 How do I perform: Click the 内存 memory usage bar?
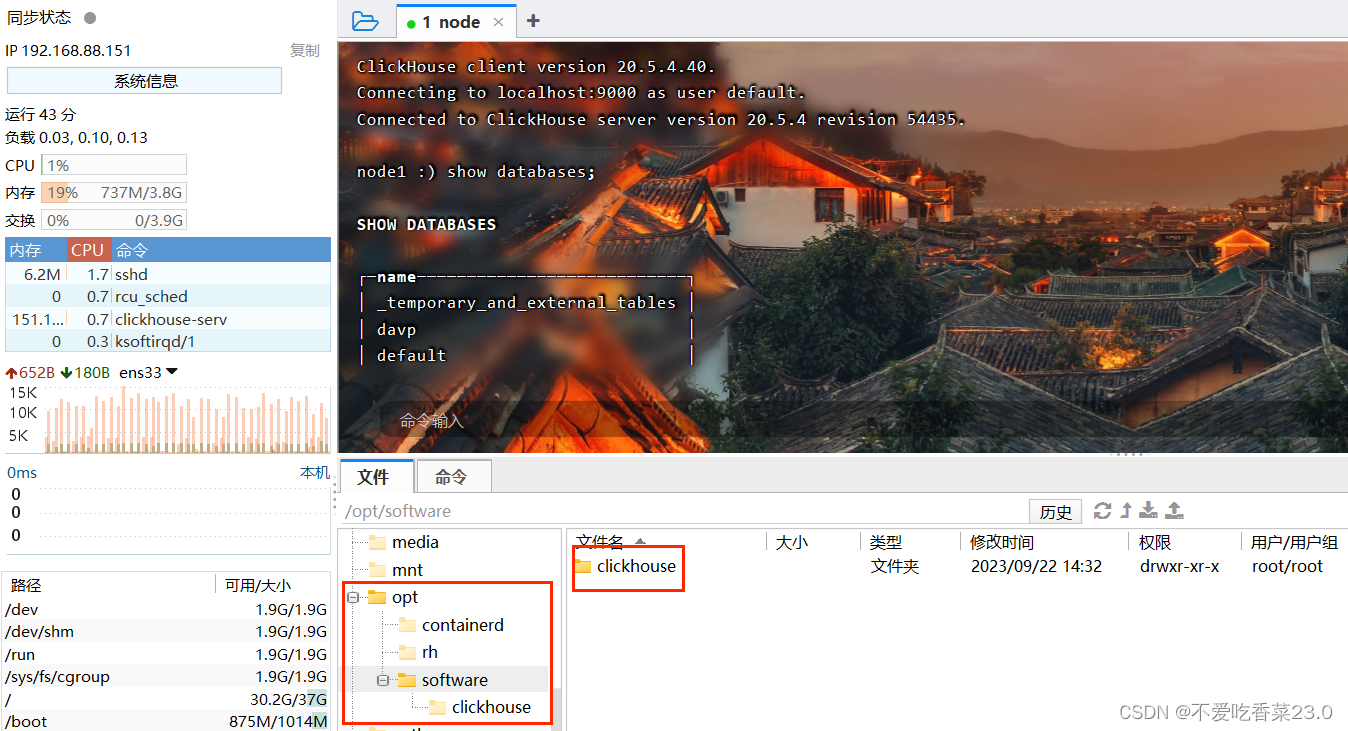[114, 193]
